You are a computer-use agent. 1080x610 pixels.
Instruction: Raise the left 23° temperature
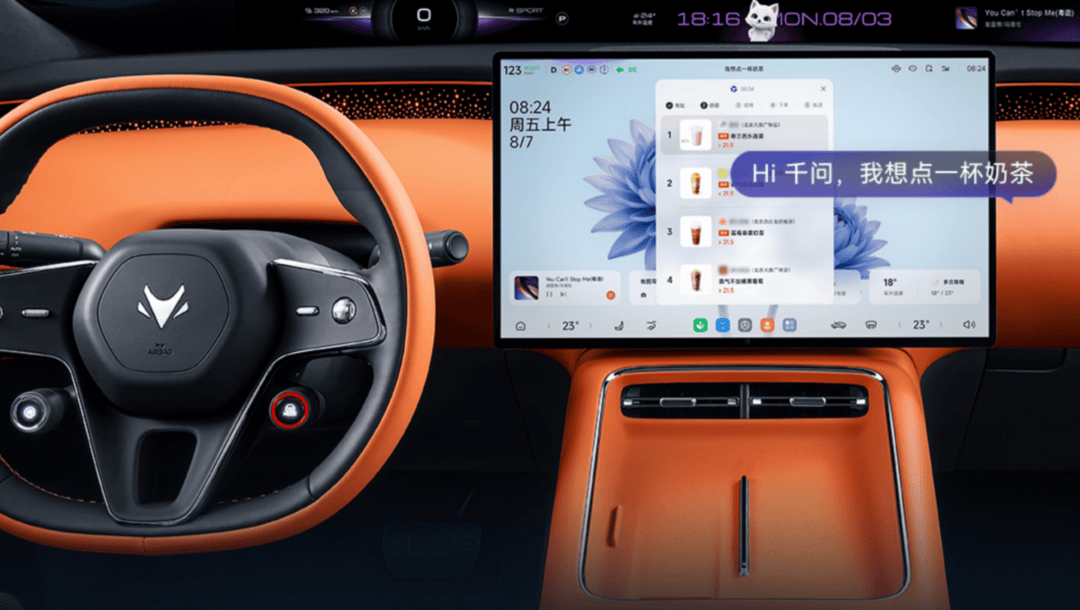pyautogui.click(x=590, y=326)
